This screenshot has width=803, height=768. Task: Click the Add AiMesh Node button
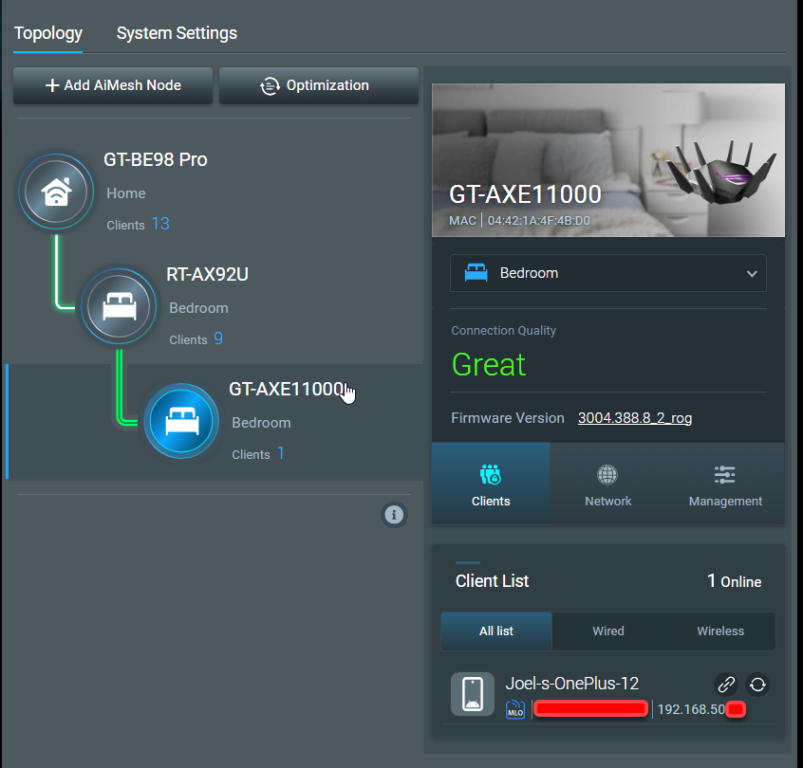113,86
